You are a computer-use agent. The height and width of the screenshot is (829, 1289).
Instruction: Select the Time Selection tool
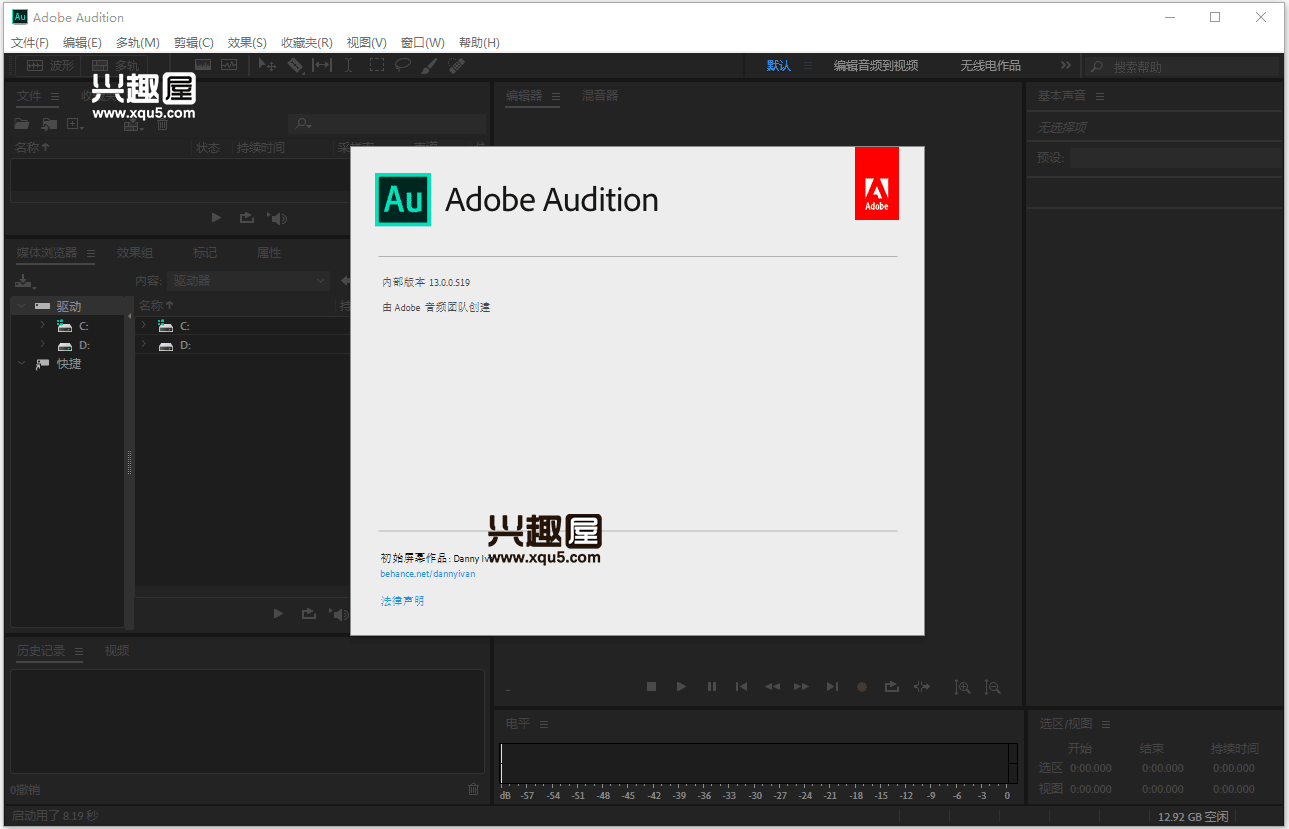348,65
